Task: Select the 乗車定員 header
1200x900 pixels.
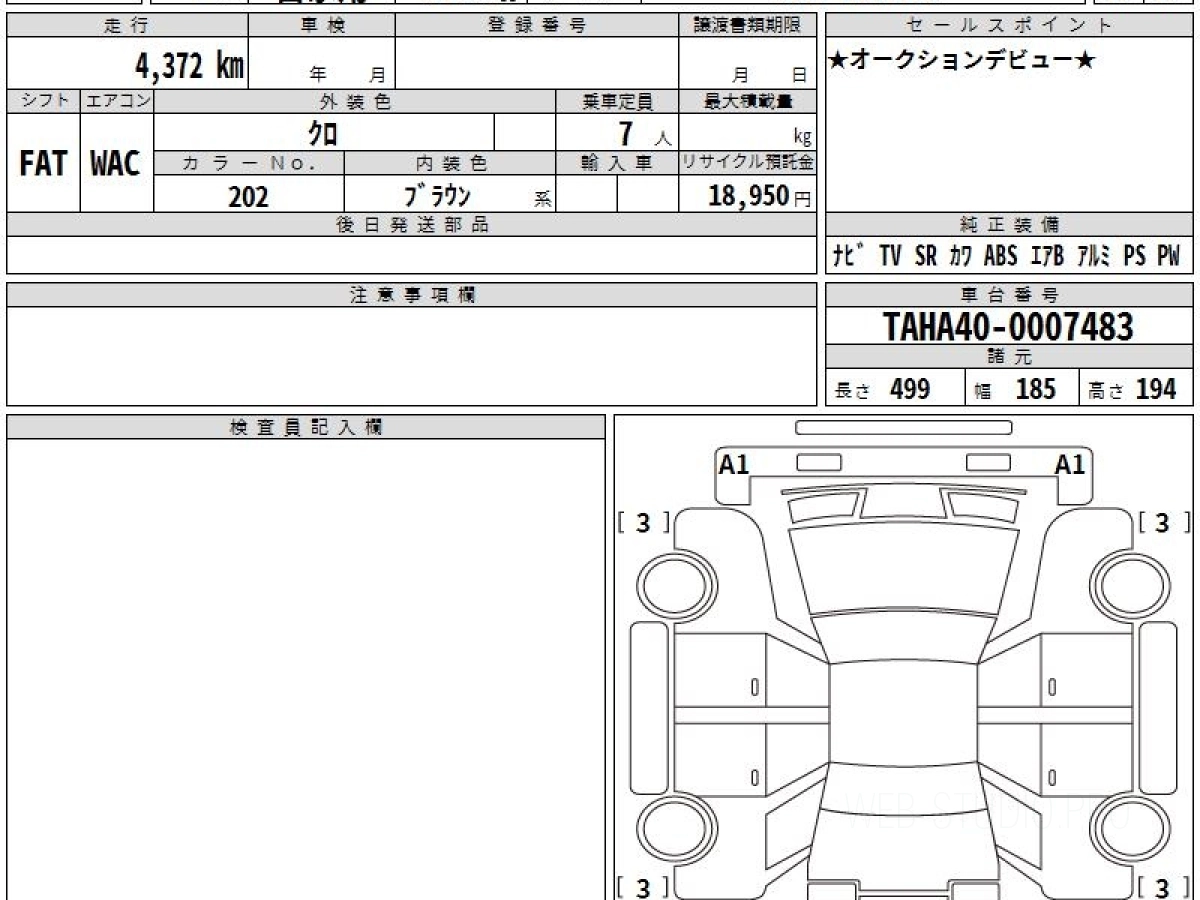Action: coord(617,101)
